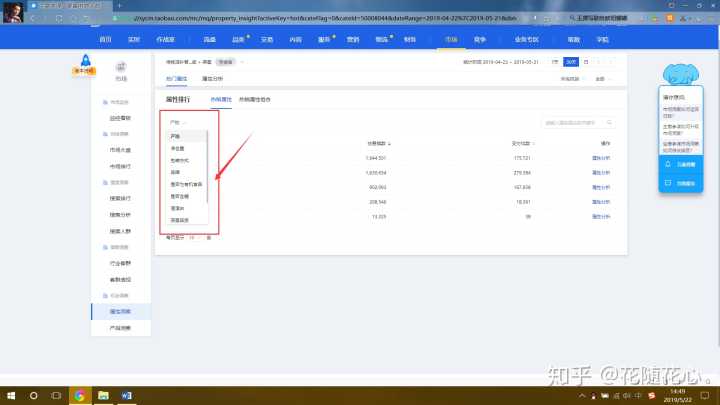
Task: Open 属性分析 link in the last table row
Action: click(x=601, y=216)
